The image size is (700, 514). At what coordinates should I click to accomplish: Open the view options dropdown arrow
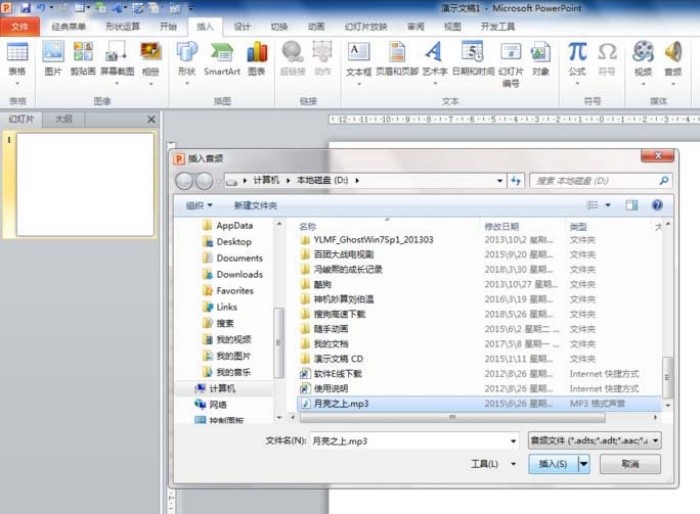point(608,205)
